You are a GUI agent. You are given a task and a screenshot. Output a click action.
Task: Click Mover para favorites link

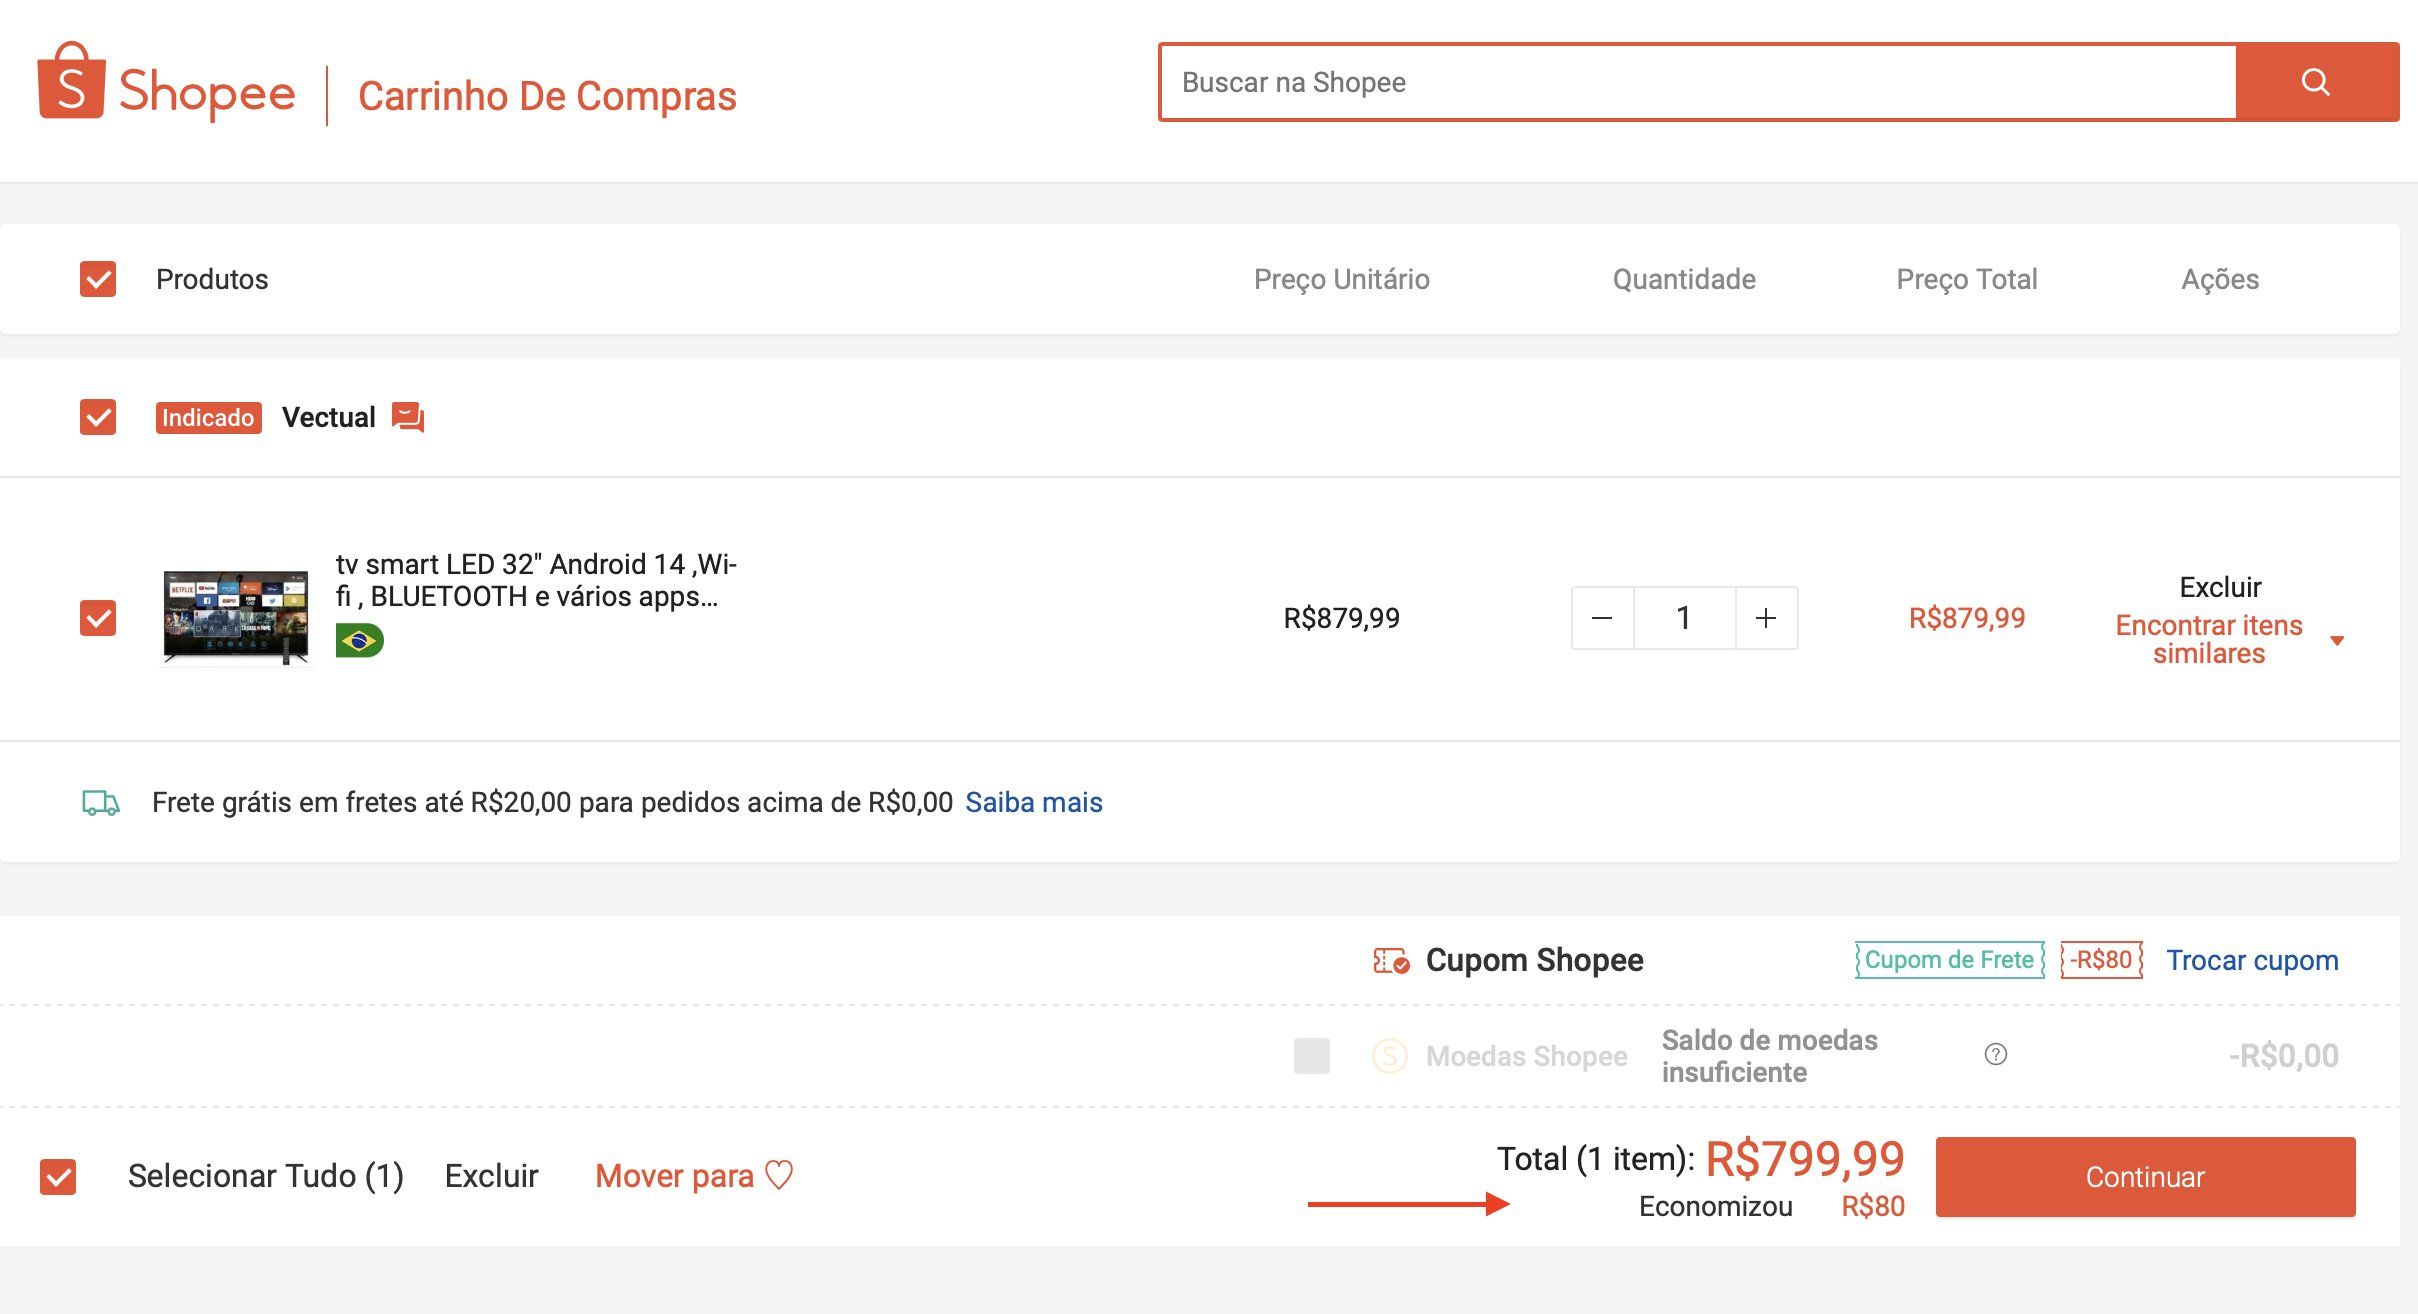click(x=674, y=1176)
